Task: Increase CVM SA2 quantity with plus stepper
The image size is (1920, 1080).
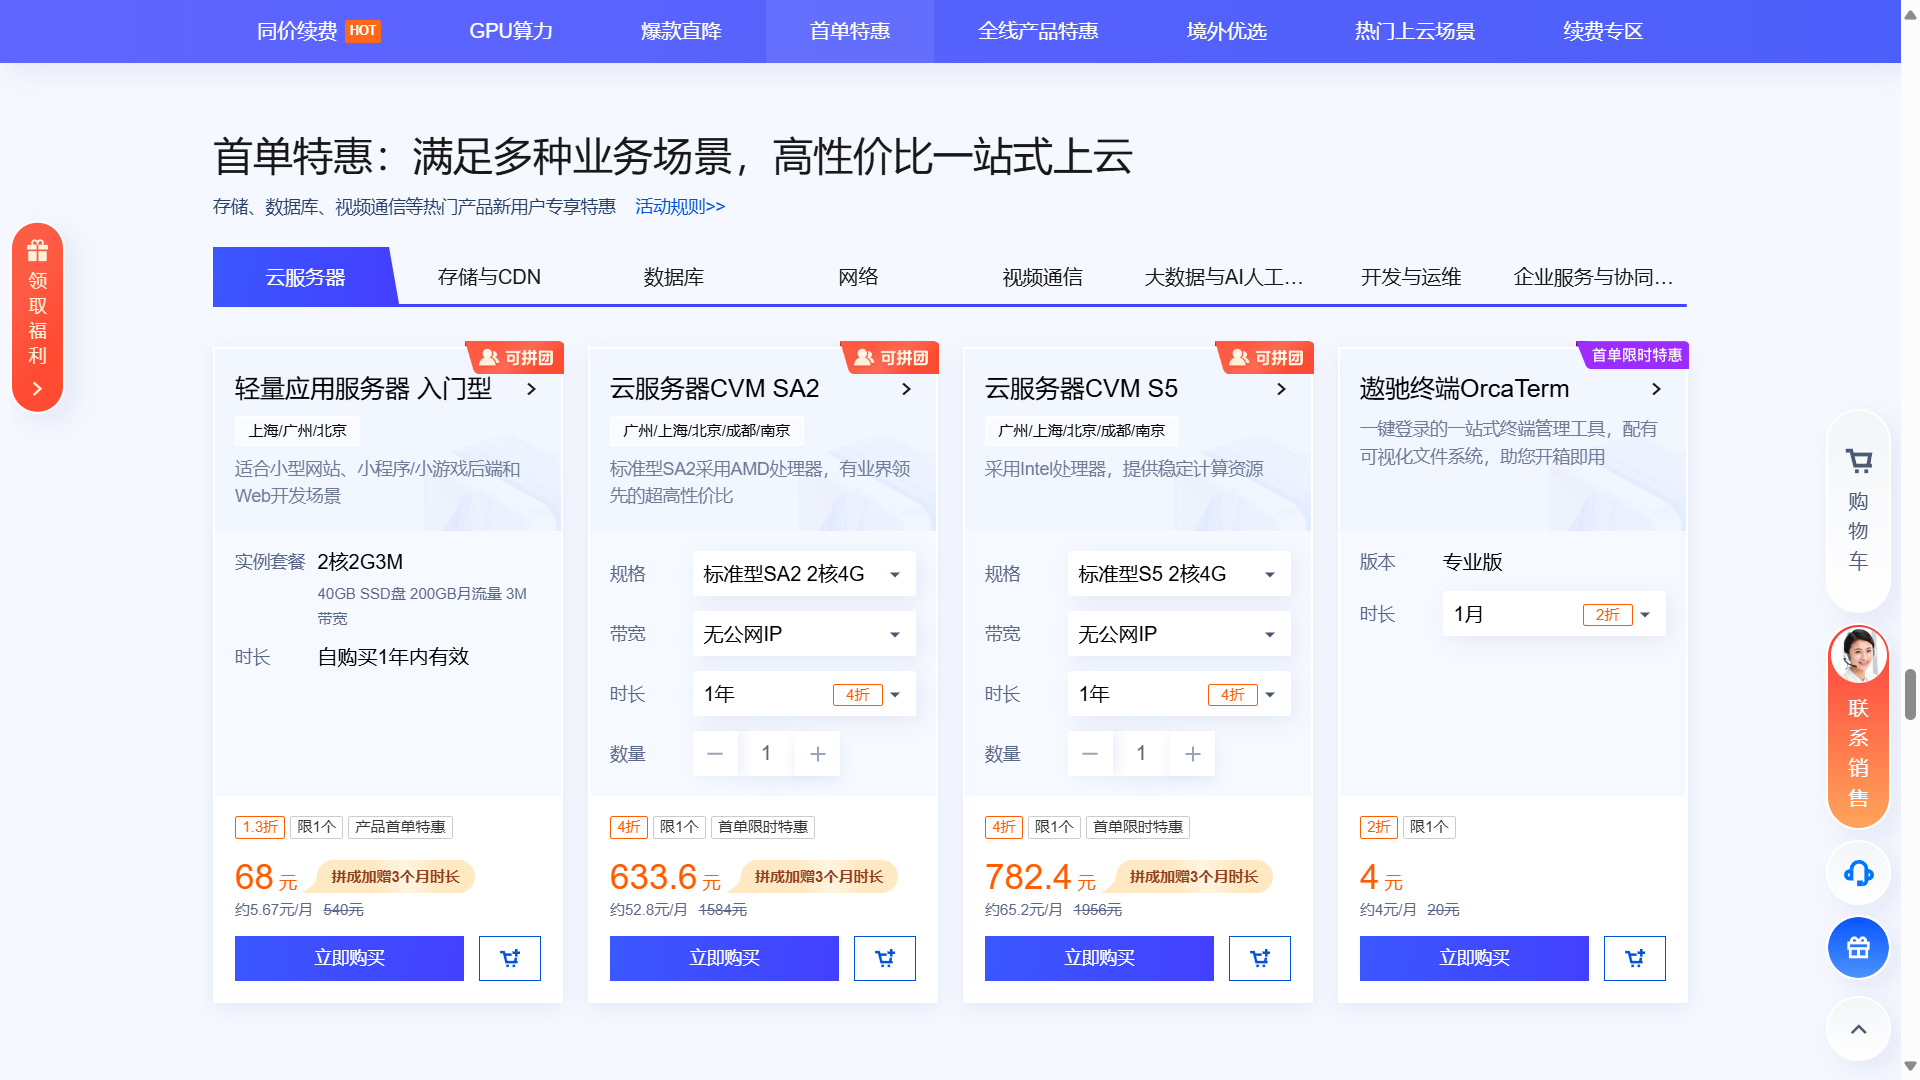Action: (x=817, y=753)
